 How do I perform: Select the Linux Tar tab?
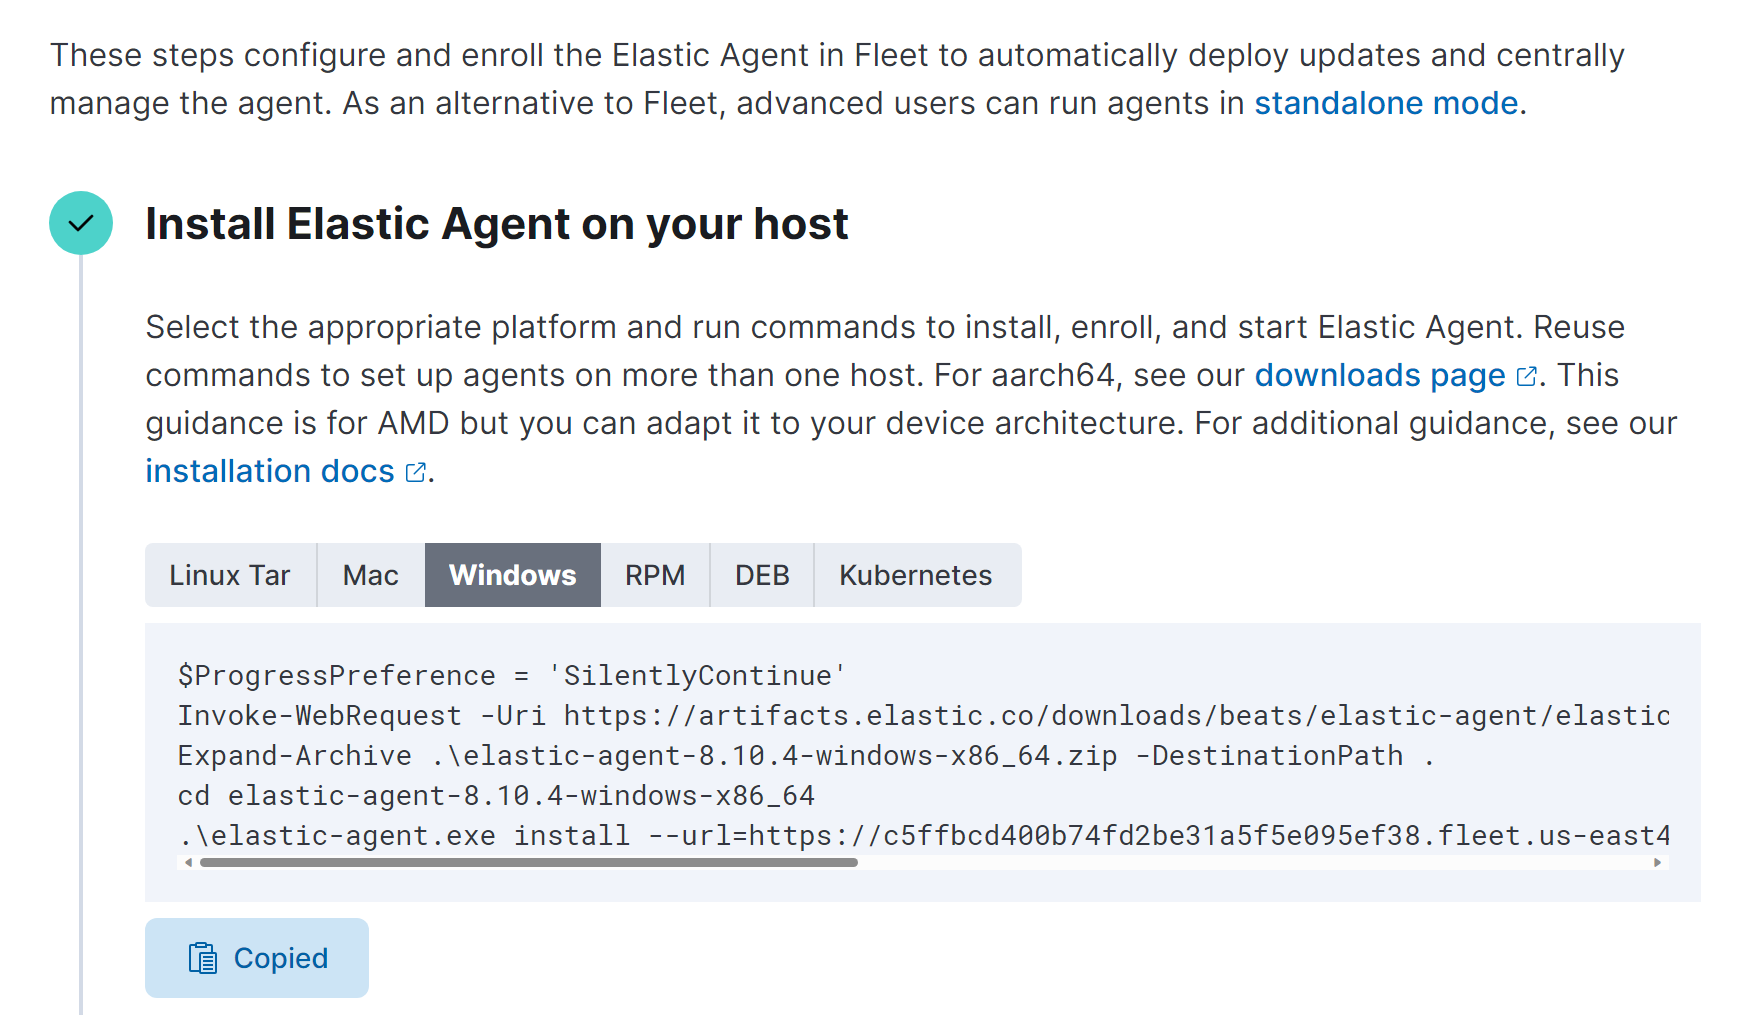click(x=230, y=575)
